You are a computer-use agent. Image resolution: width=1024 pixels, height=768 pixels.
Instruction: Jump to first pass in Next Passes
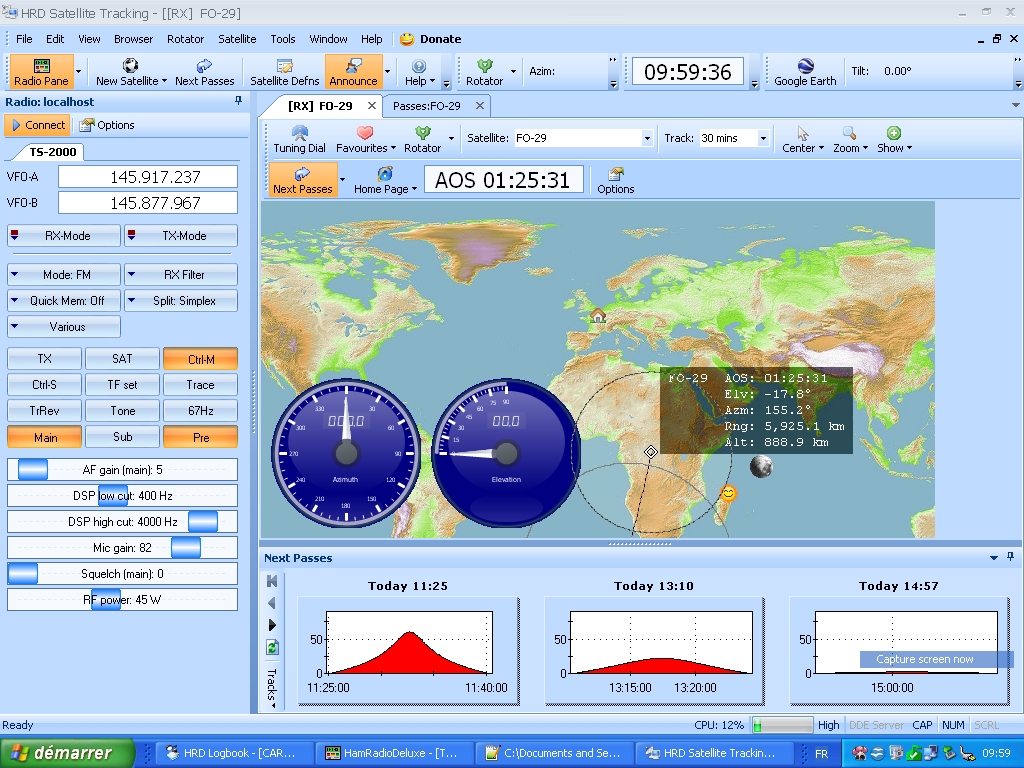click(272, 581)
